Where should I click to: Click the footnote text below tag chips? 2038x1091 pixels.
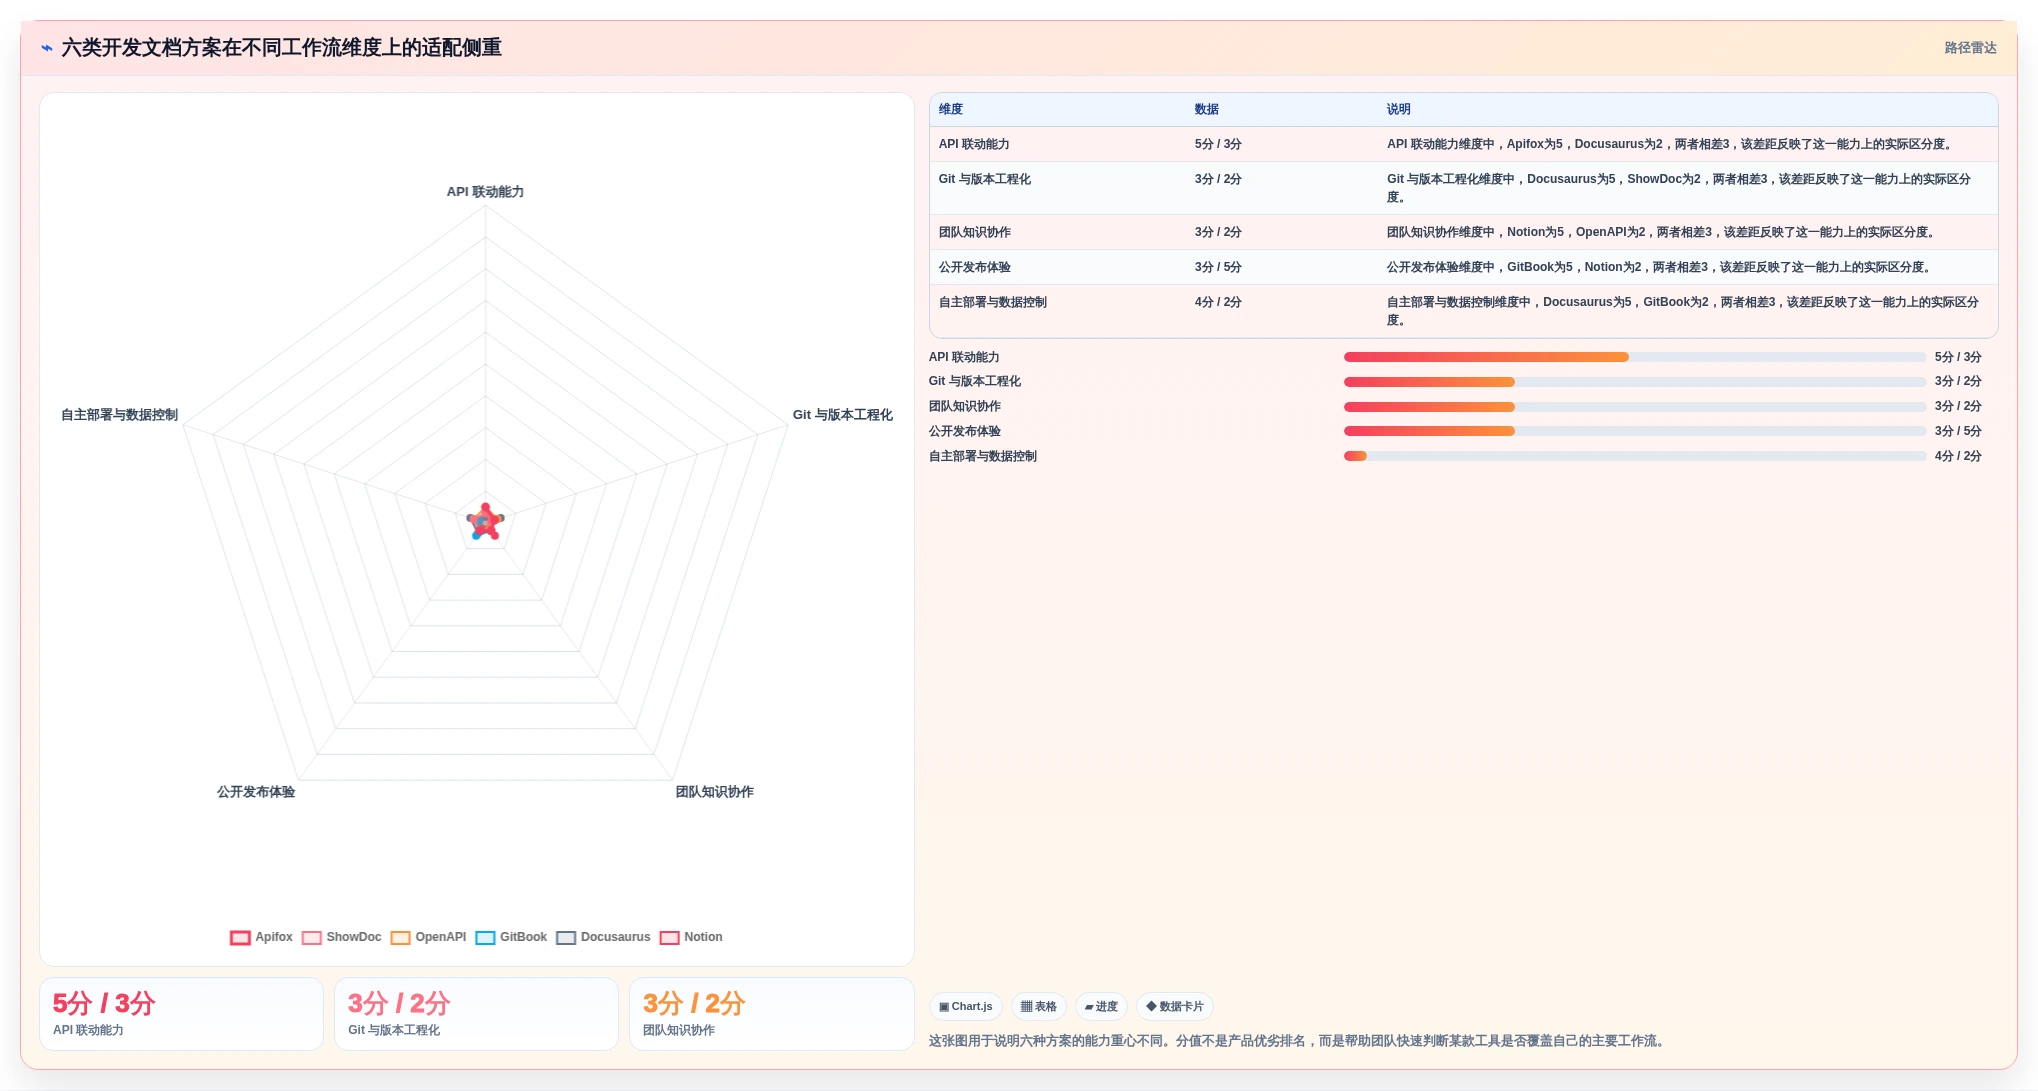click(1298, 1041)
